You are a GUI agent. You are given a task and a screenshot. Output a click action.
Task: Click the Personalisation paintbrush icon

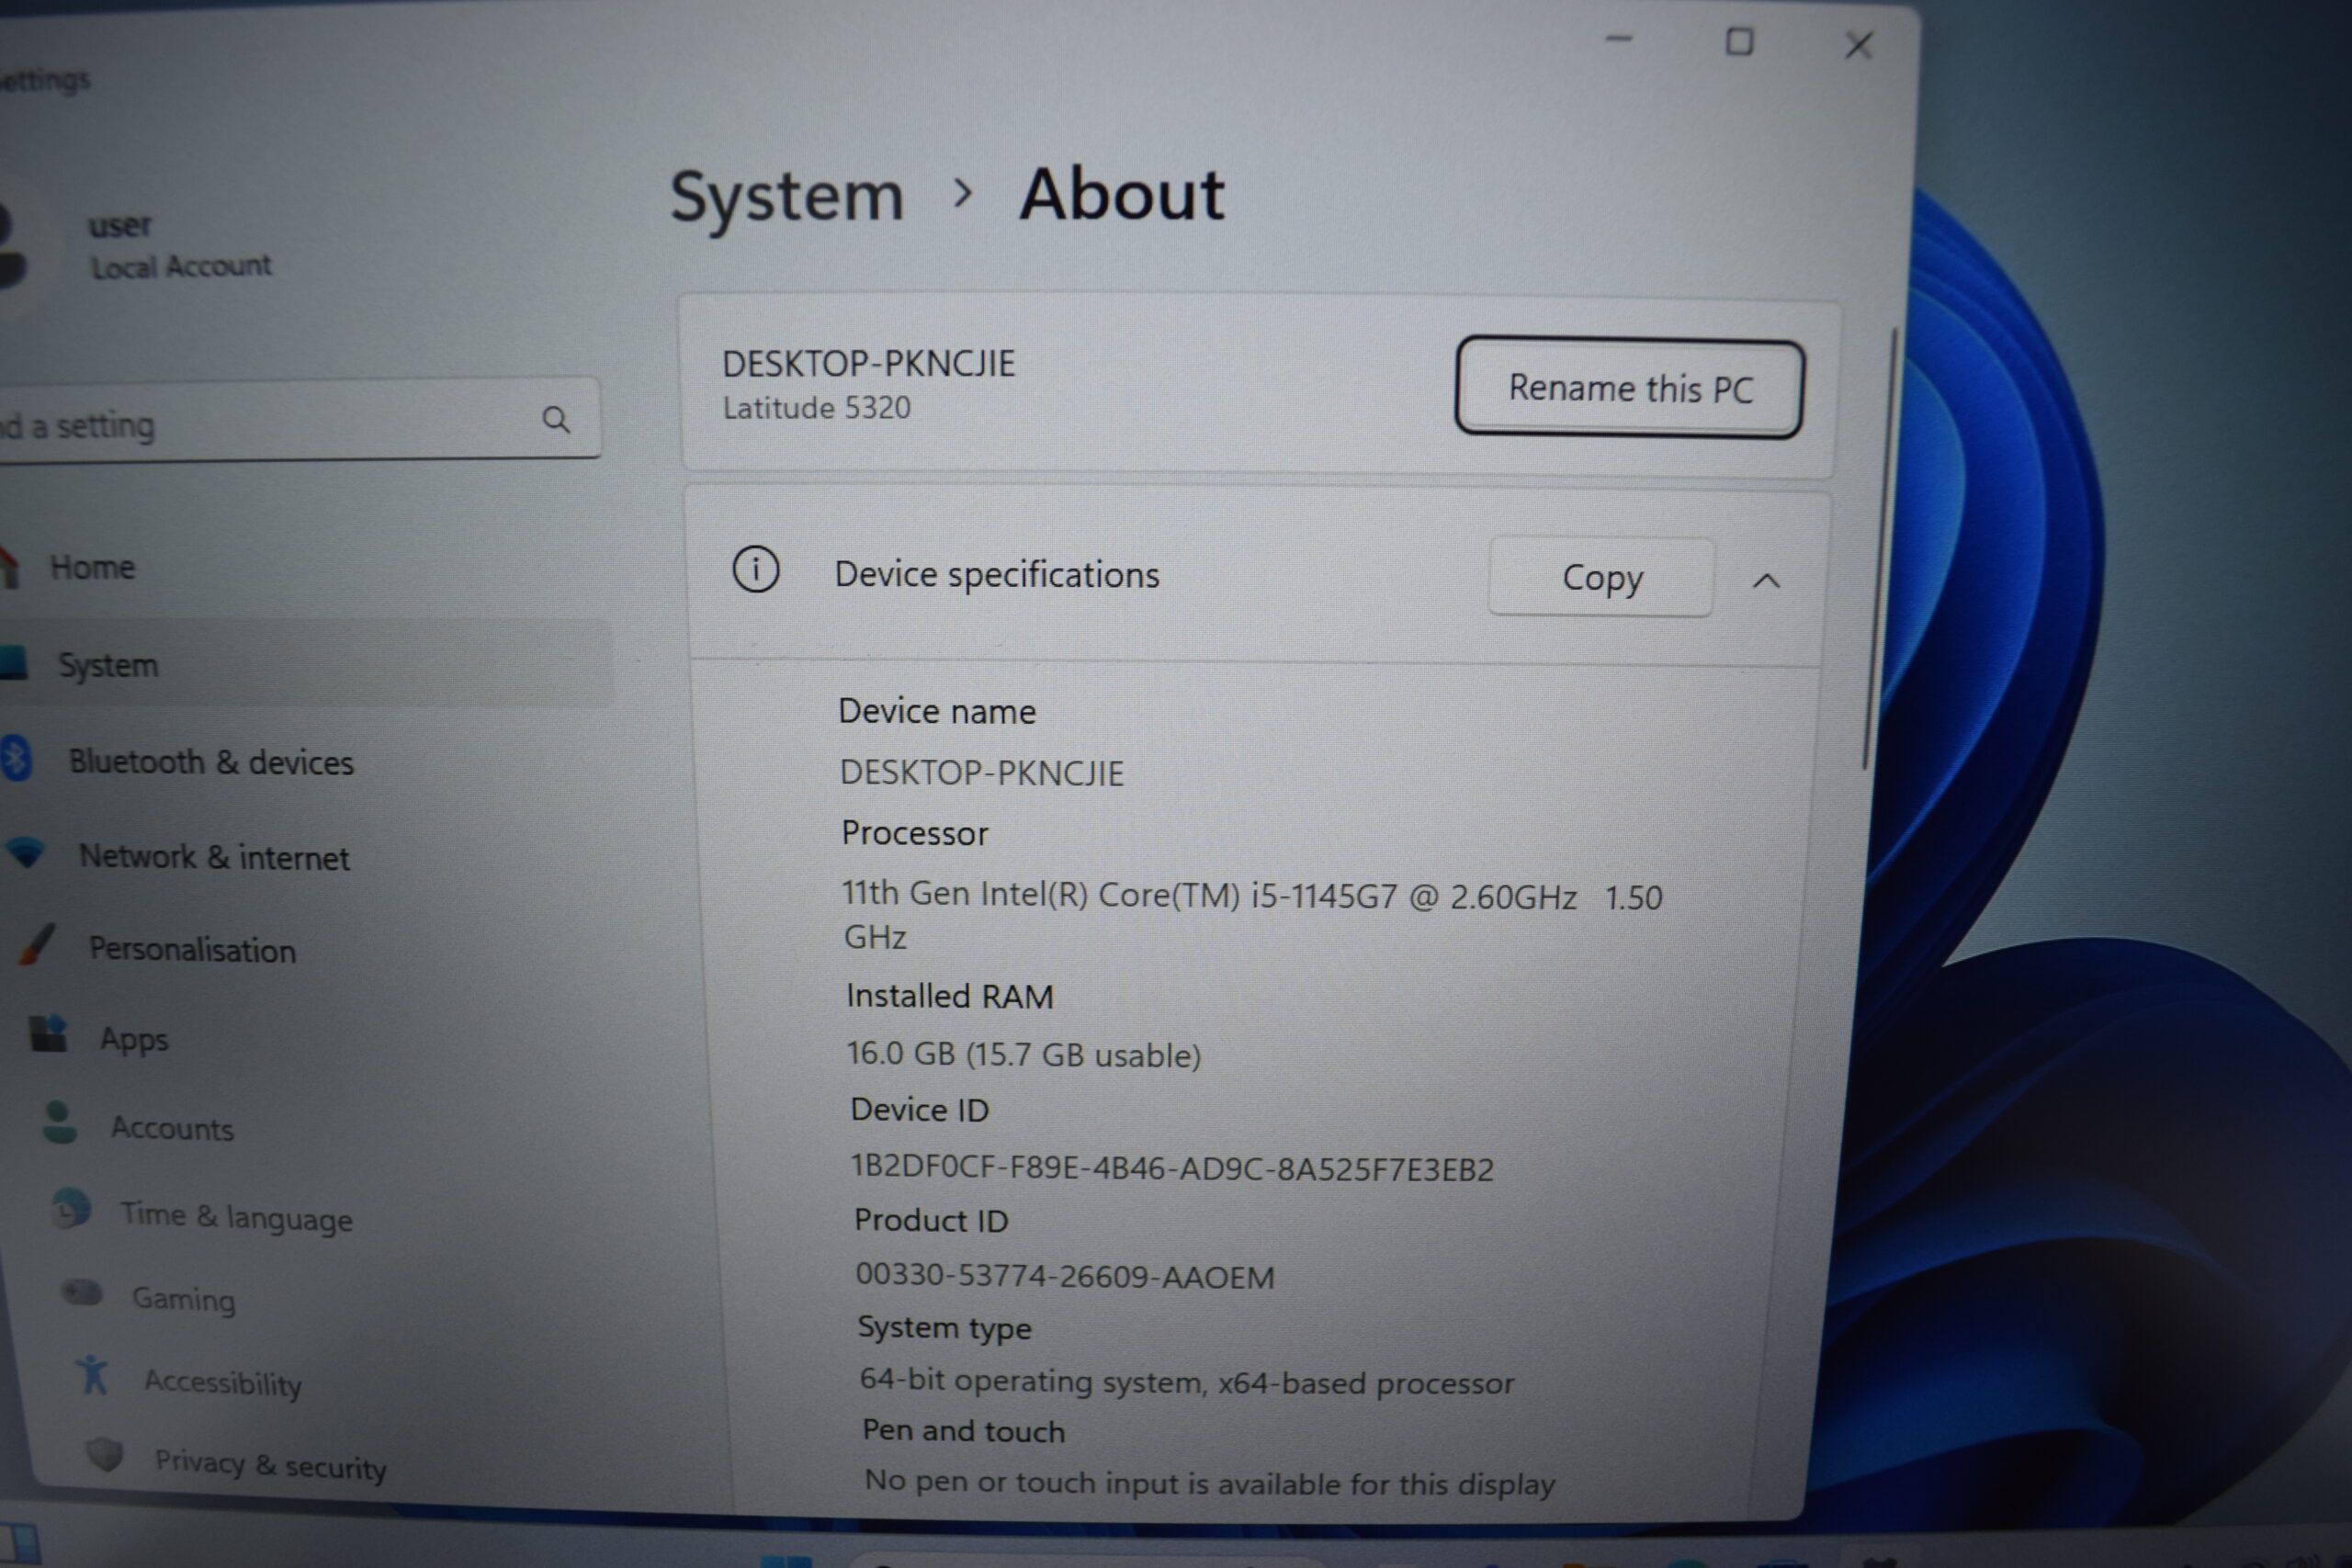[37, 944]
